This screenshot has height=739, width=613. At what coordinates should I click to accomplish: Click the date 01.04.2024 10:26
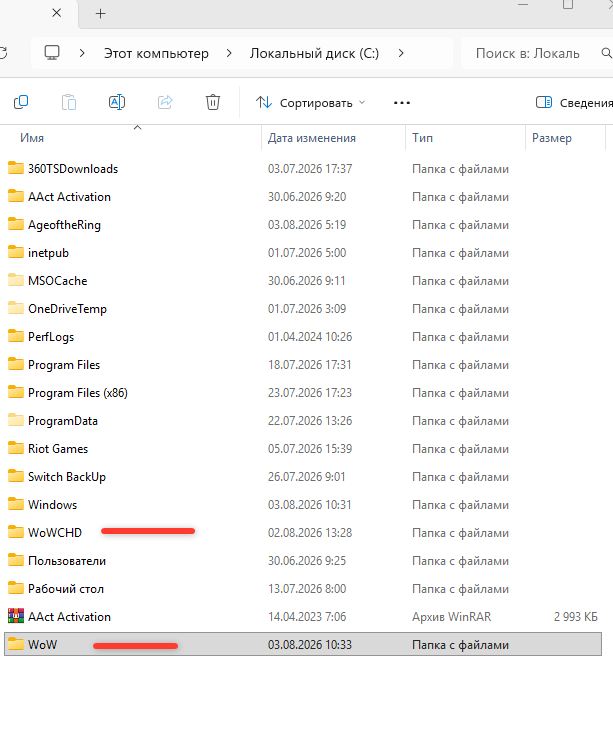[x=310, y=337]
